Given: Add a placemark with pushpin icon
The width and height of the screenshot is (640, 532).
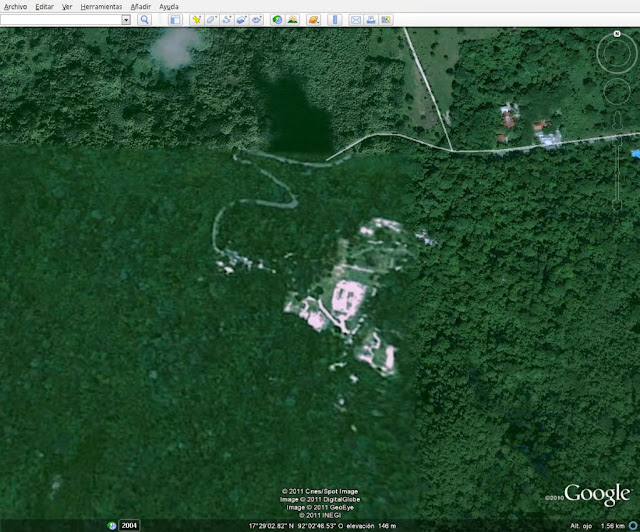Looking at the screenshot, I should (x=197, y=20).
